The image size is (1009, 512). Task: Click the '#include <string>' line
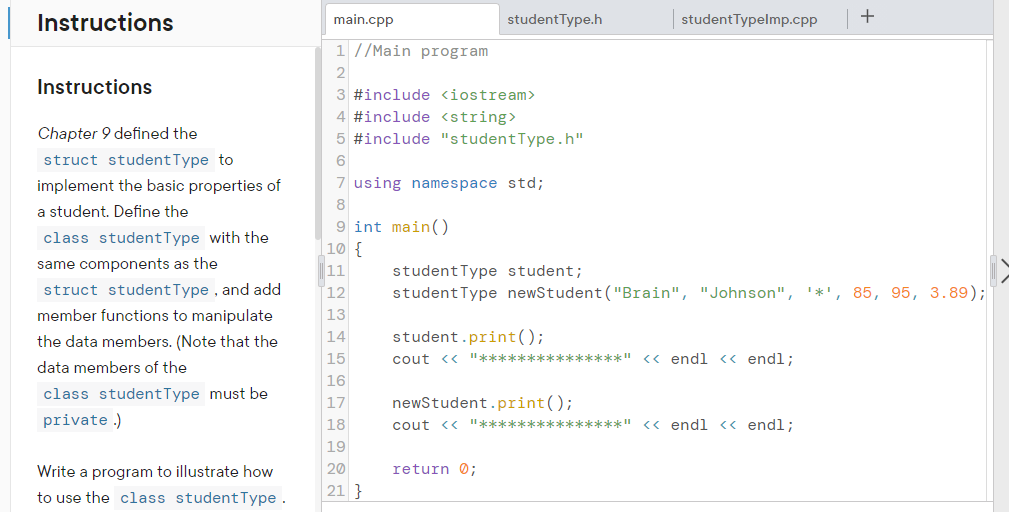[434, 117]
